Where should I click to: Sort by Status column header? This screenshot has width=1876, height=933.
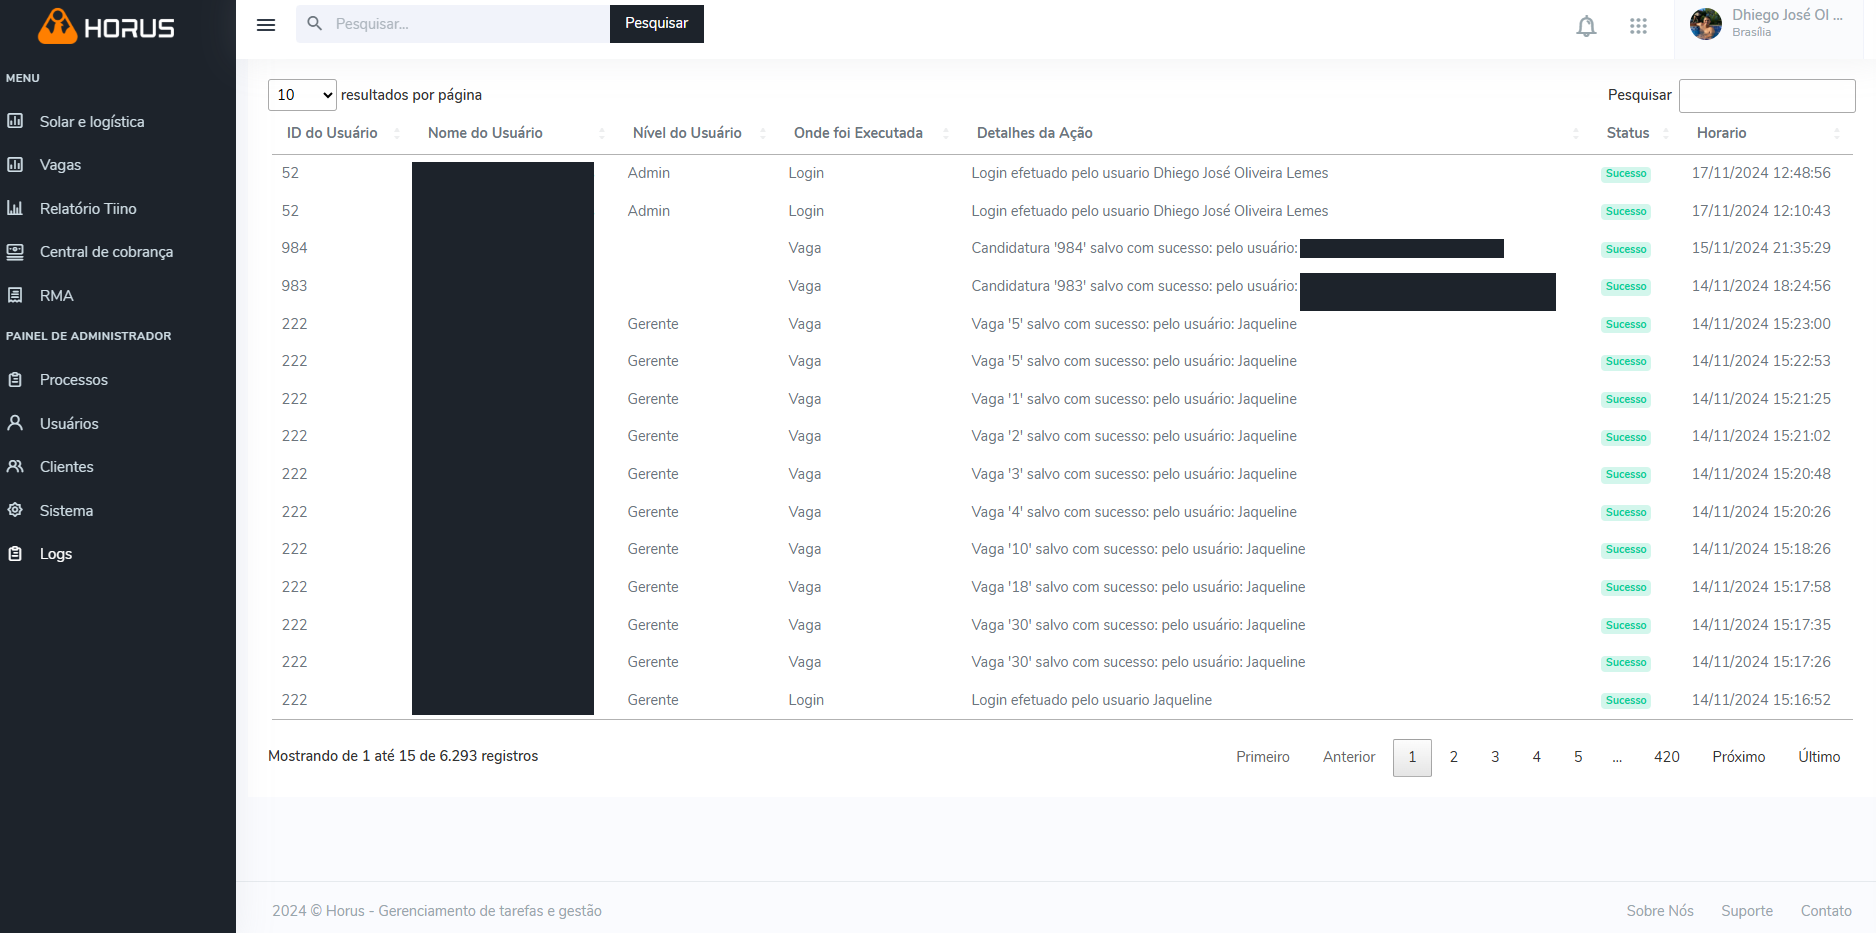tap(1628, 133)
